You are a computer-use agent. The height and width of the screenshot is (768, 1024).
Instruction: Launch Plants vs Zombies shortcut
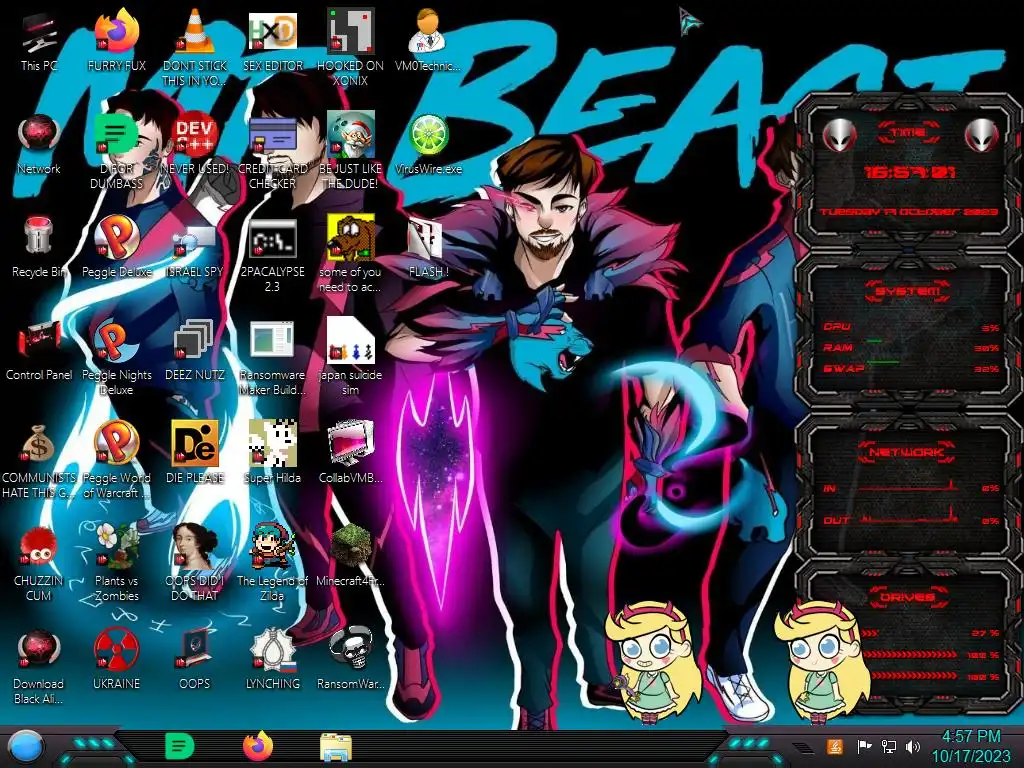(116, 562)
